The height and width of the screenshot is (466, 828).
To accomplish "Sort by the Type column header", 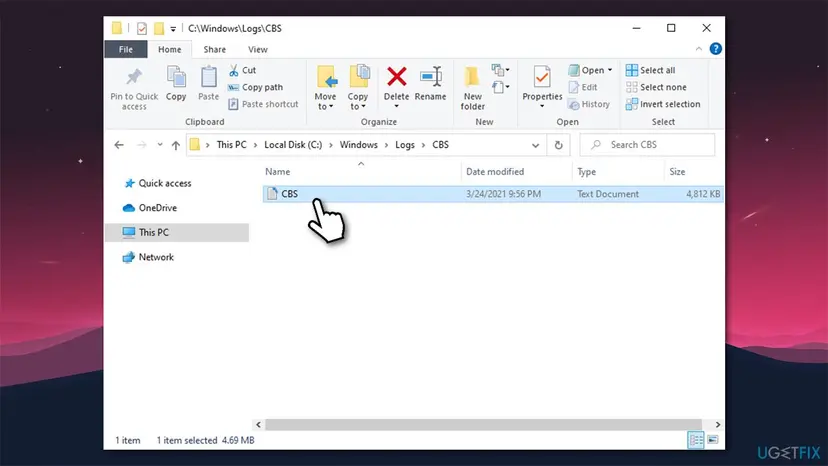I will (x=586, y=172).
